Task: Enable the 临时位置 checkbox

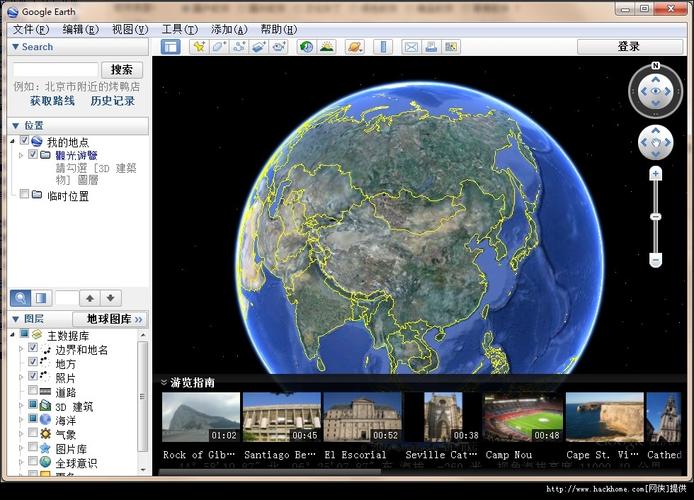Action: [x=25, y=194]
